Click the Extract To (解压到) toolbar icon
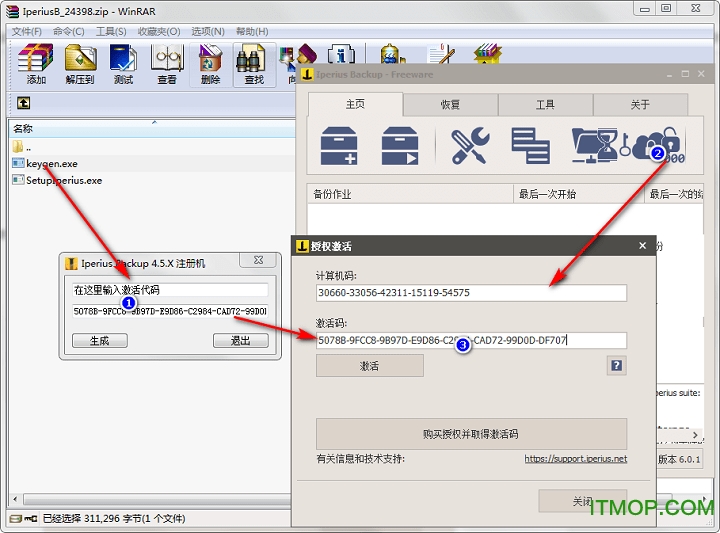720x533 pixels. click(x=80, y=58)
